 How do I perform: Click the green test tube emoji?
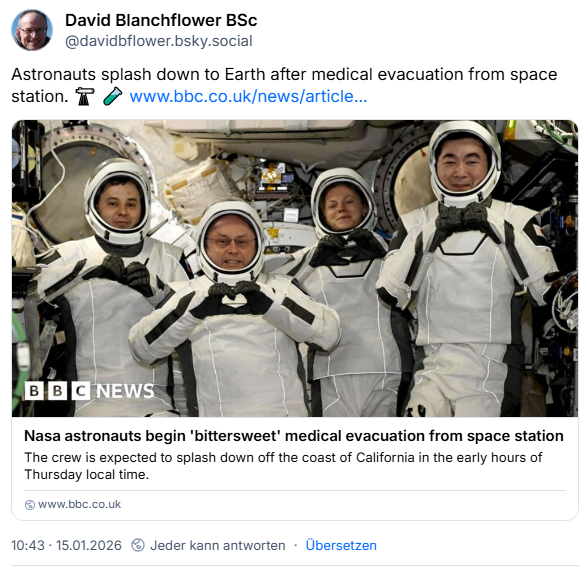coord(112,96)
